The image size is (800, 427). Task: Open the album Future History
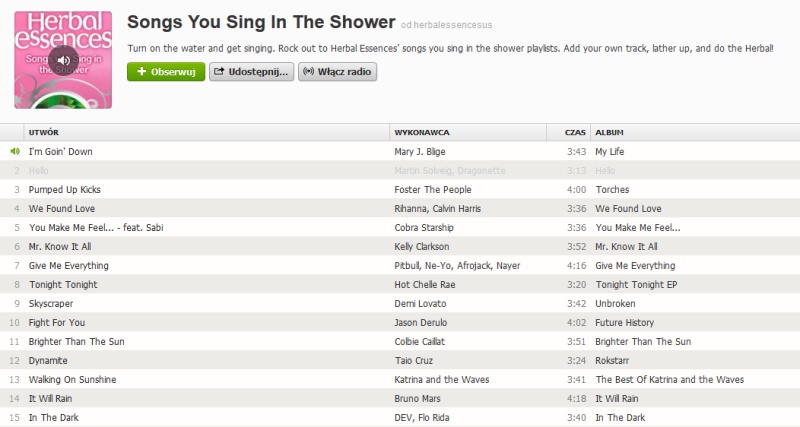coord(624,322)
